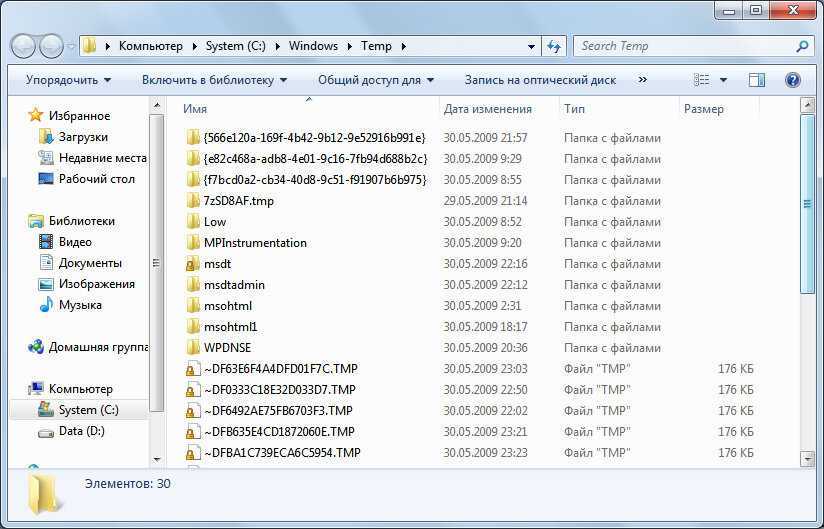Click navigation pane scrollbar up arrow
This screenshot has height=529, width=824.
157,106
